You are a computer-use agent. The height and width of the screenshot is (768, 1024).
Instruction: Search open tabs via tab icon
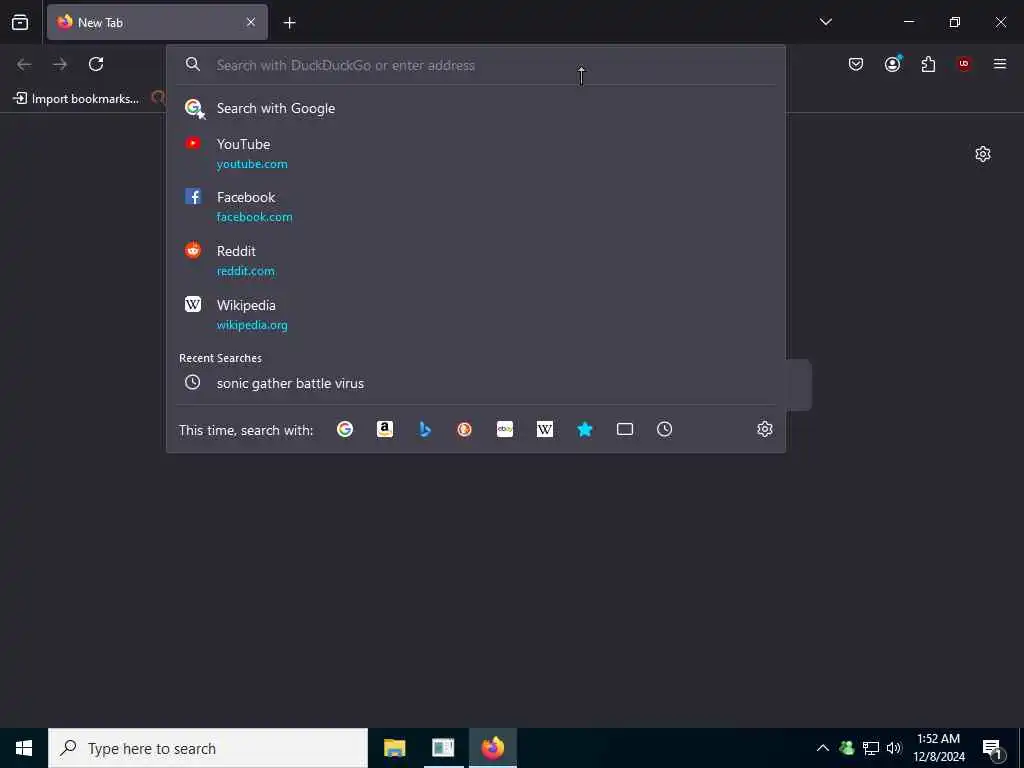click(625, 429)
